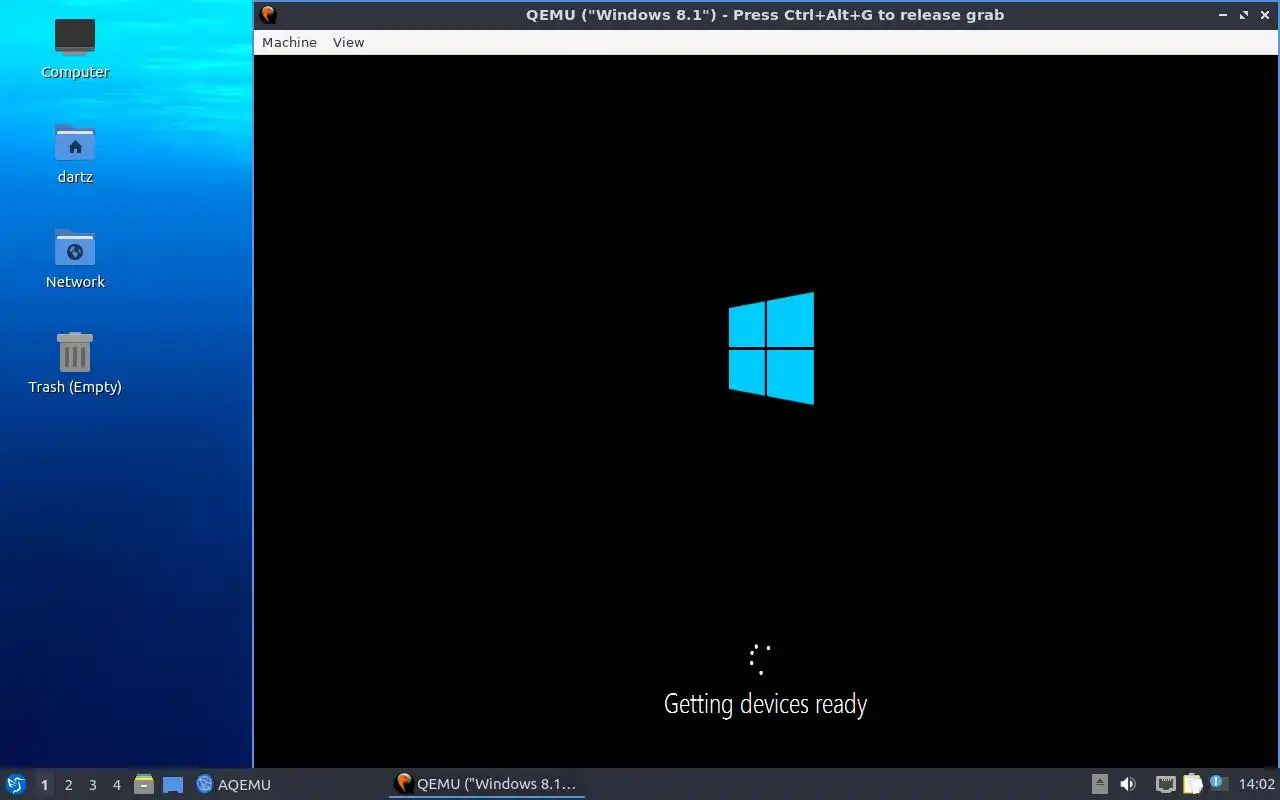Image resolution: width=1280 pixels, height=800 pixels.
Task: Maximize the QEMU window
Action: pyautogui.click(x=1244, y=15)
